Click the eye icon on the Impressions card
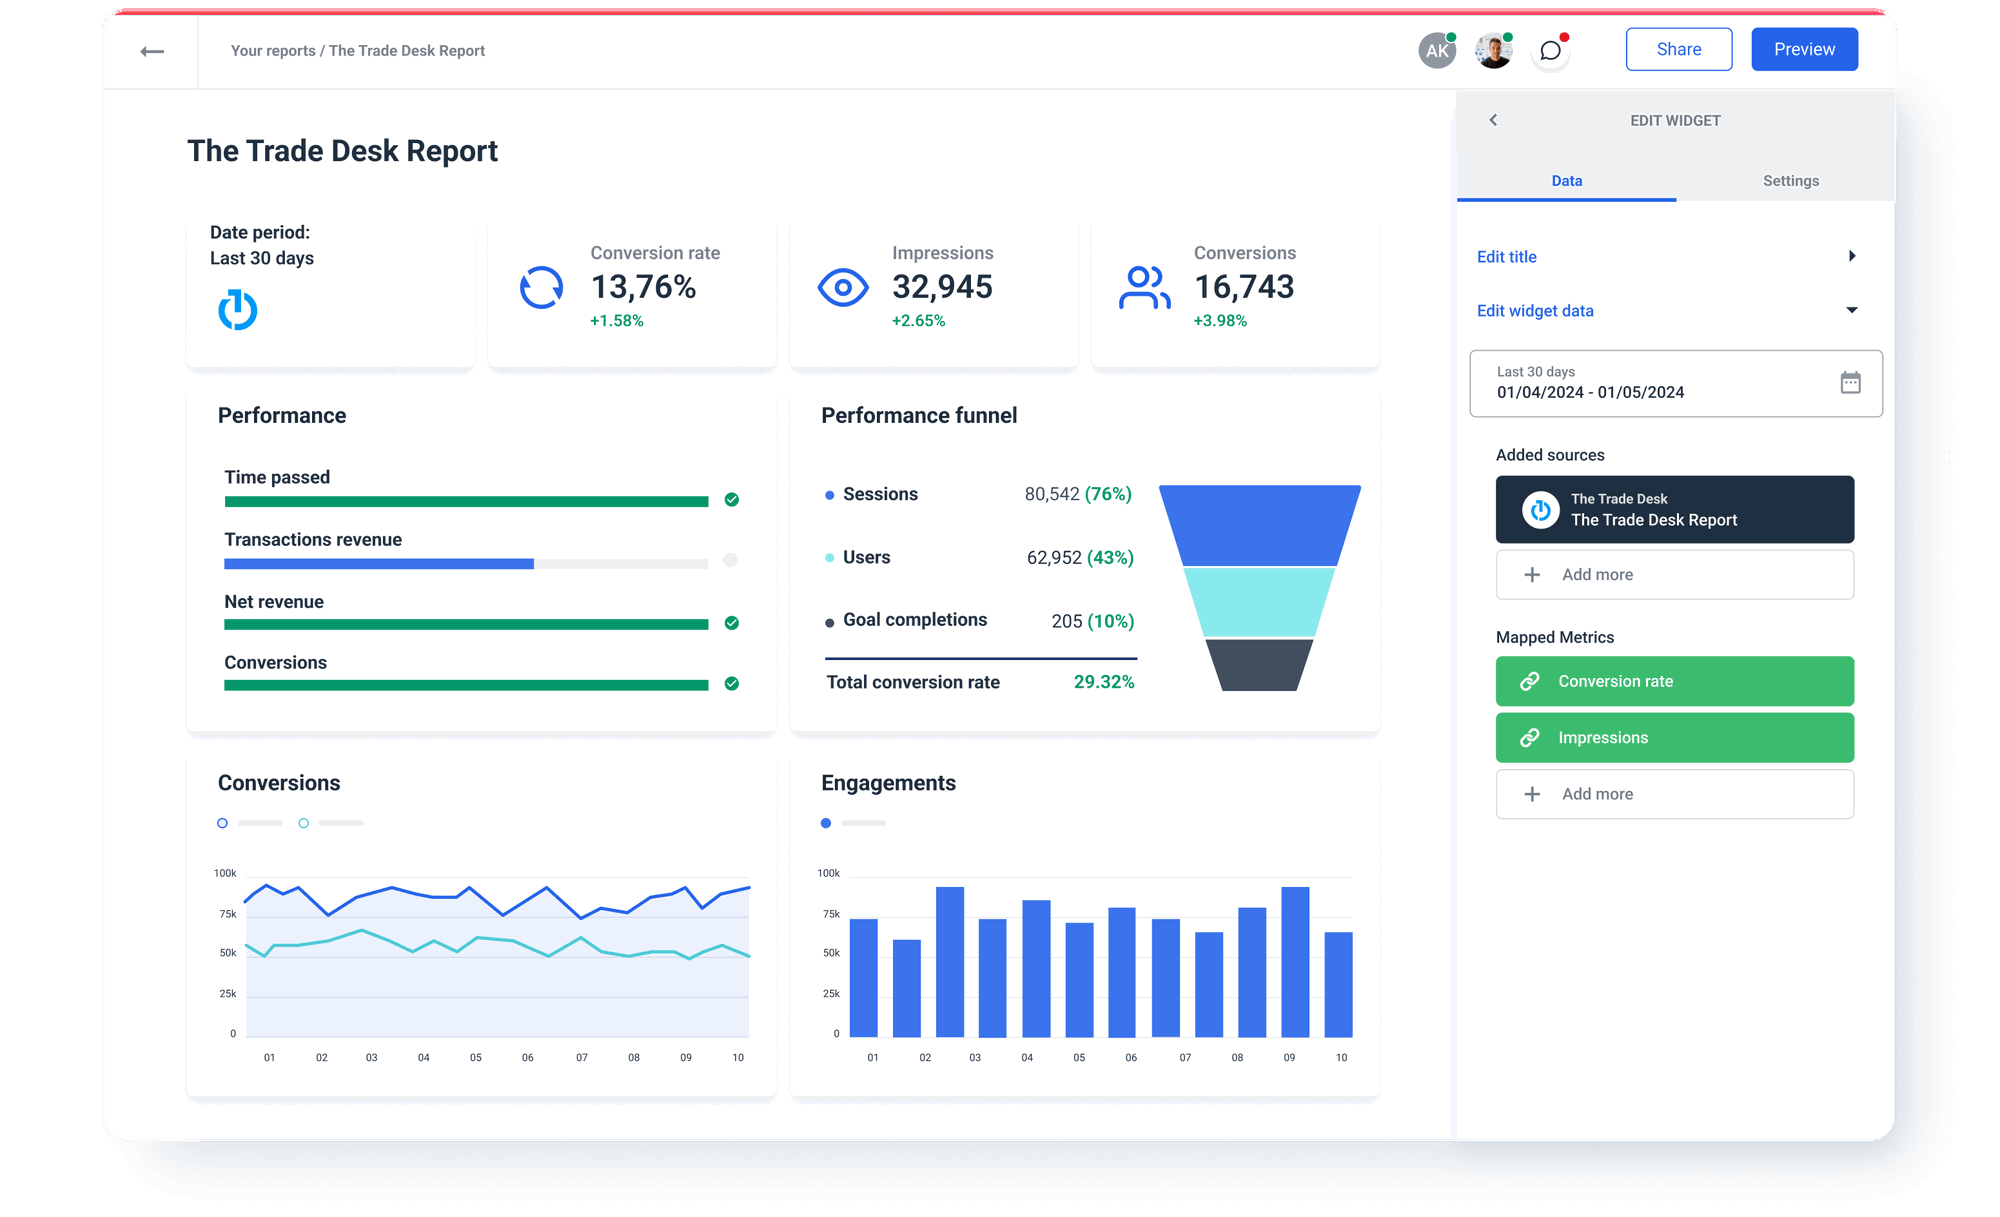 pos(843,287)
